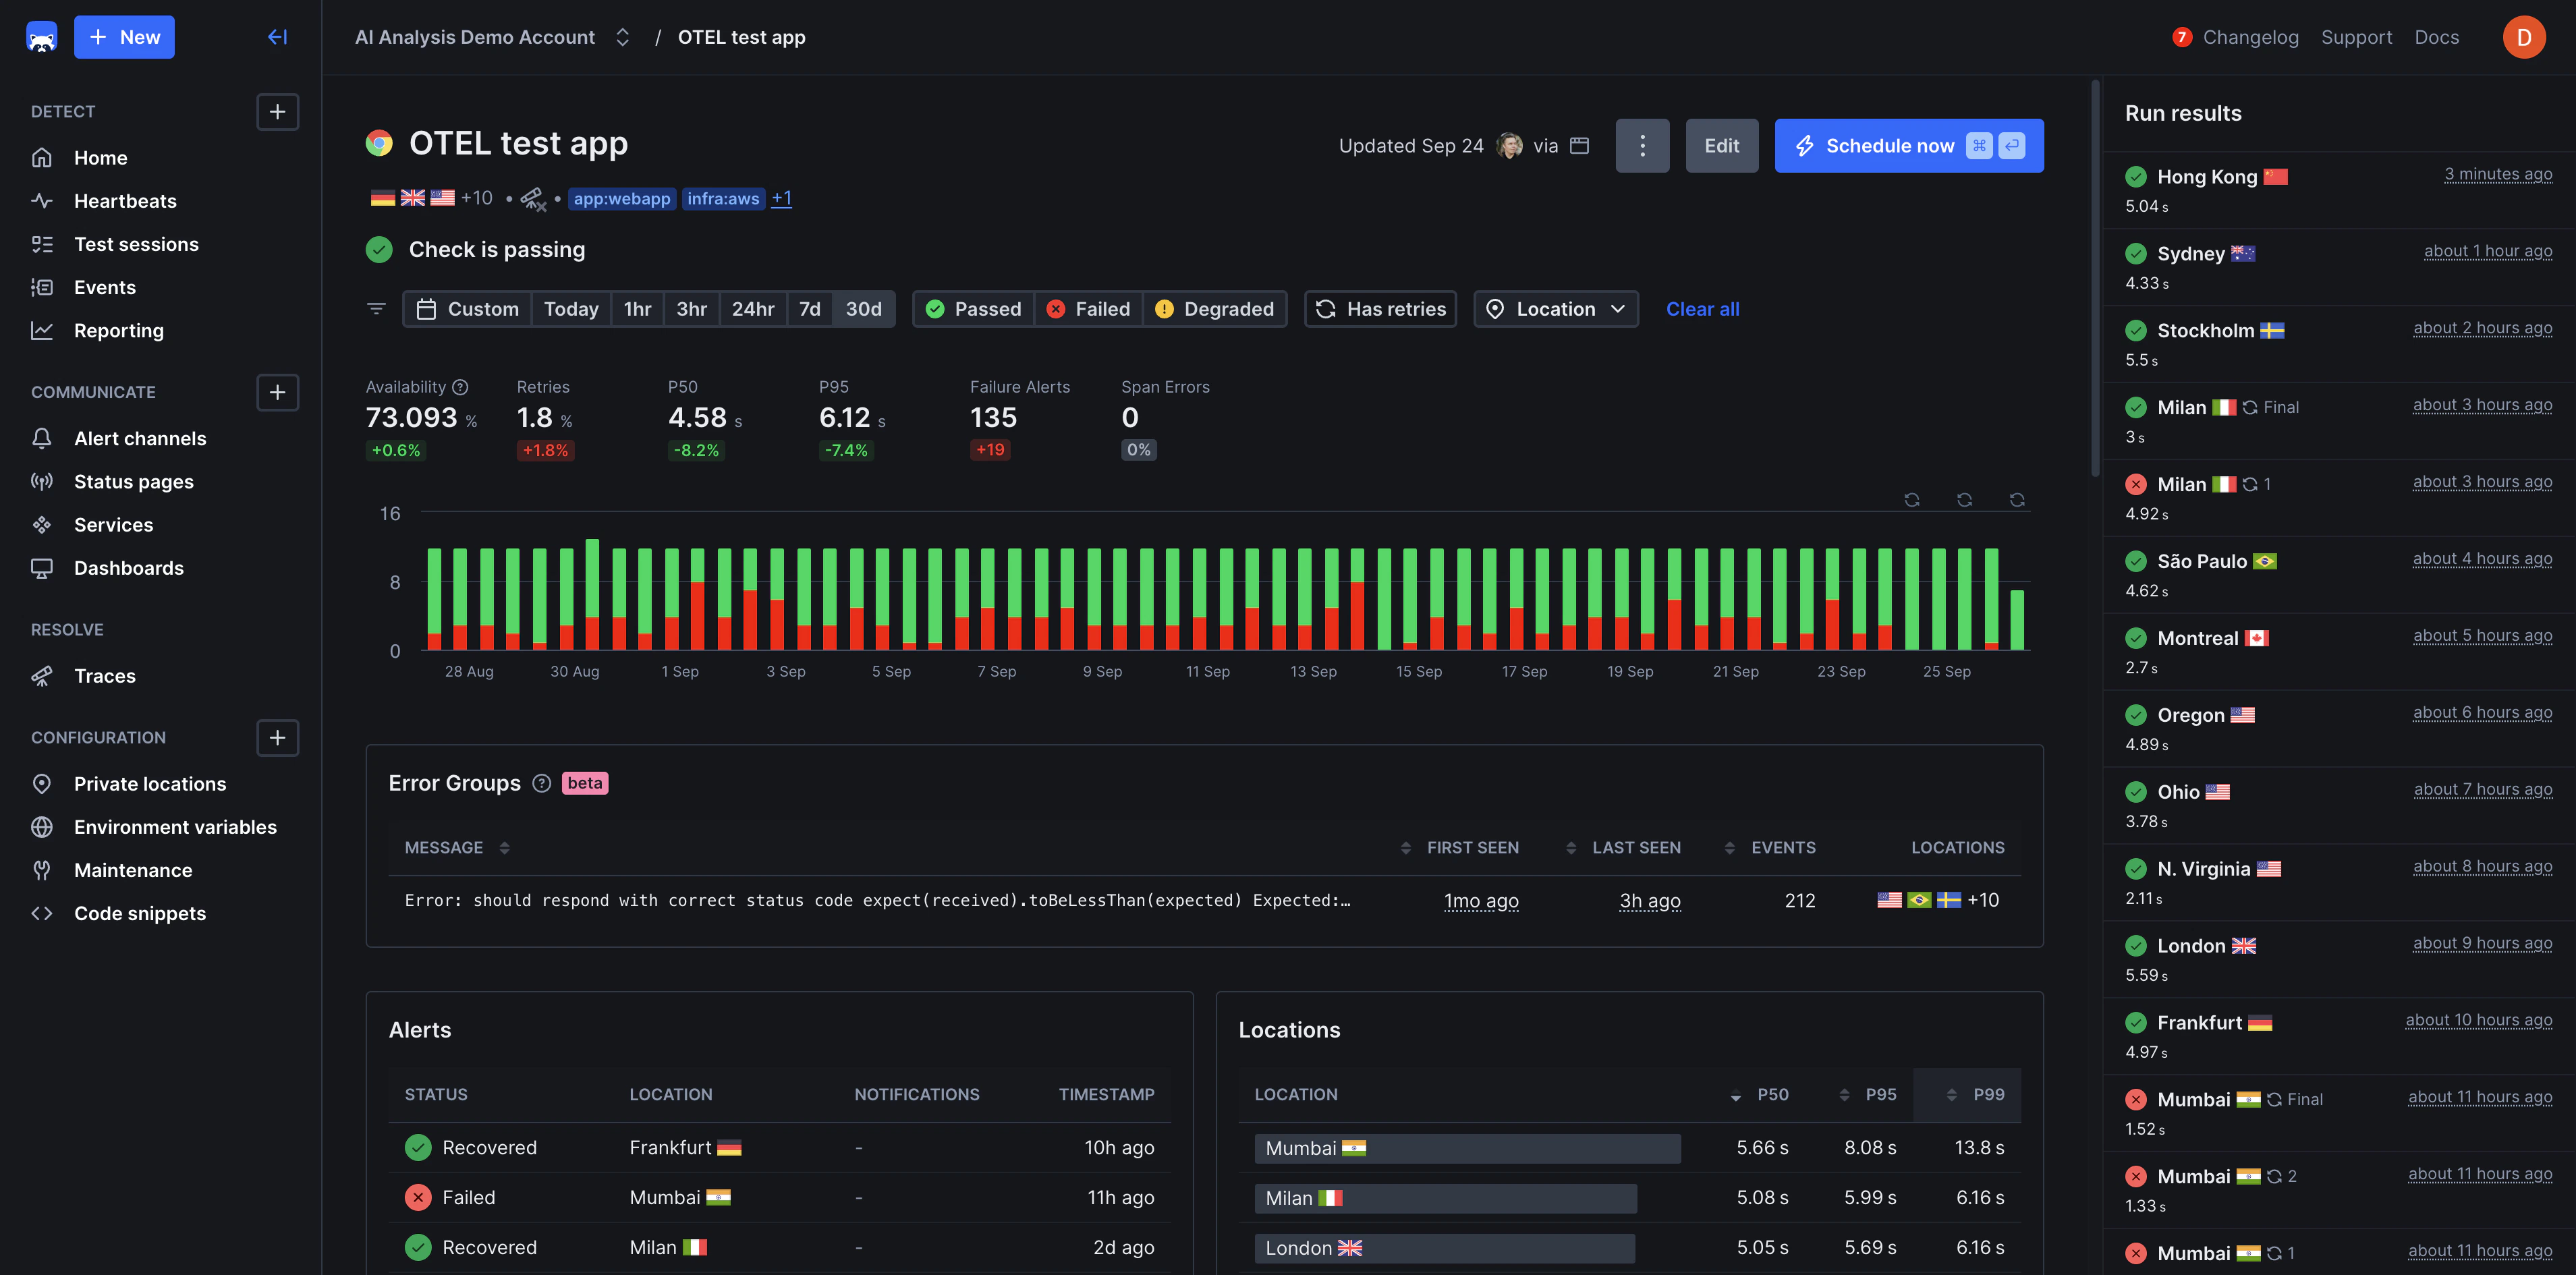
Task: Click the Code snippets icon in Configuration
Action: 42,912
